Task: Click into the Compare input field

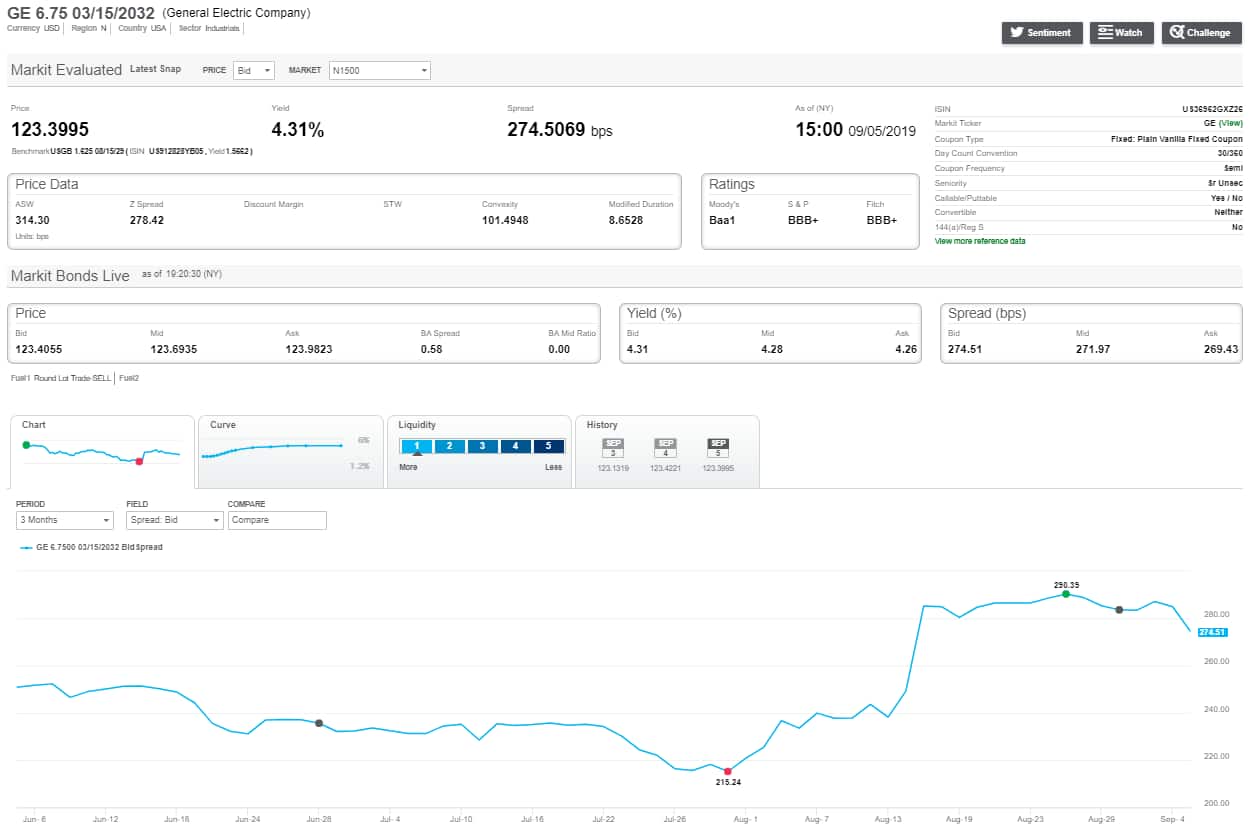Action: 277,520
